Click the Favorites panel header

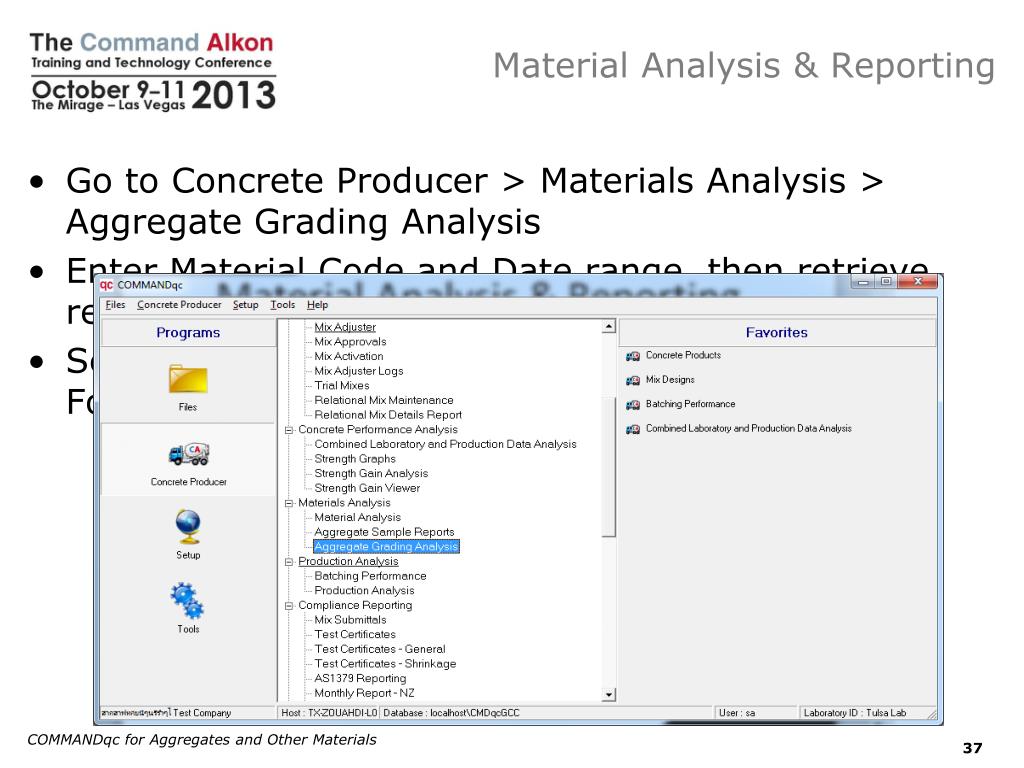tap(776, 332)
